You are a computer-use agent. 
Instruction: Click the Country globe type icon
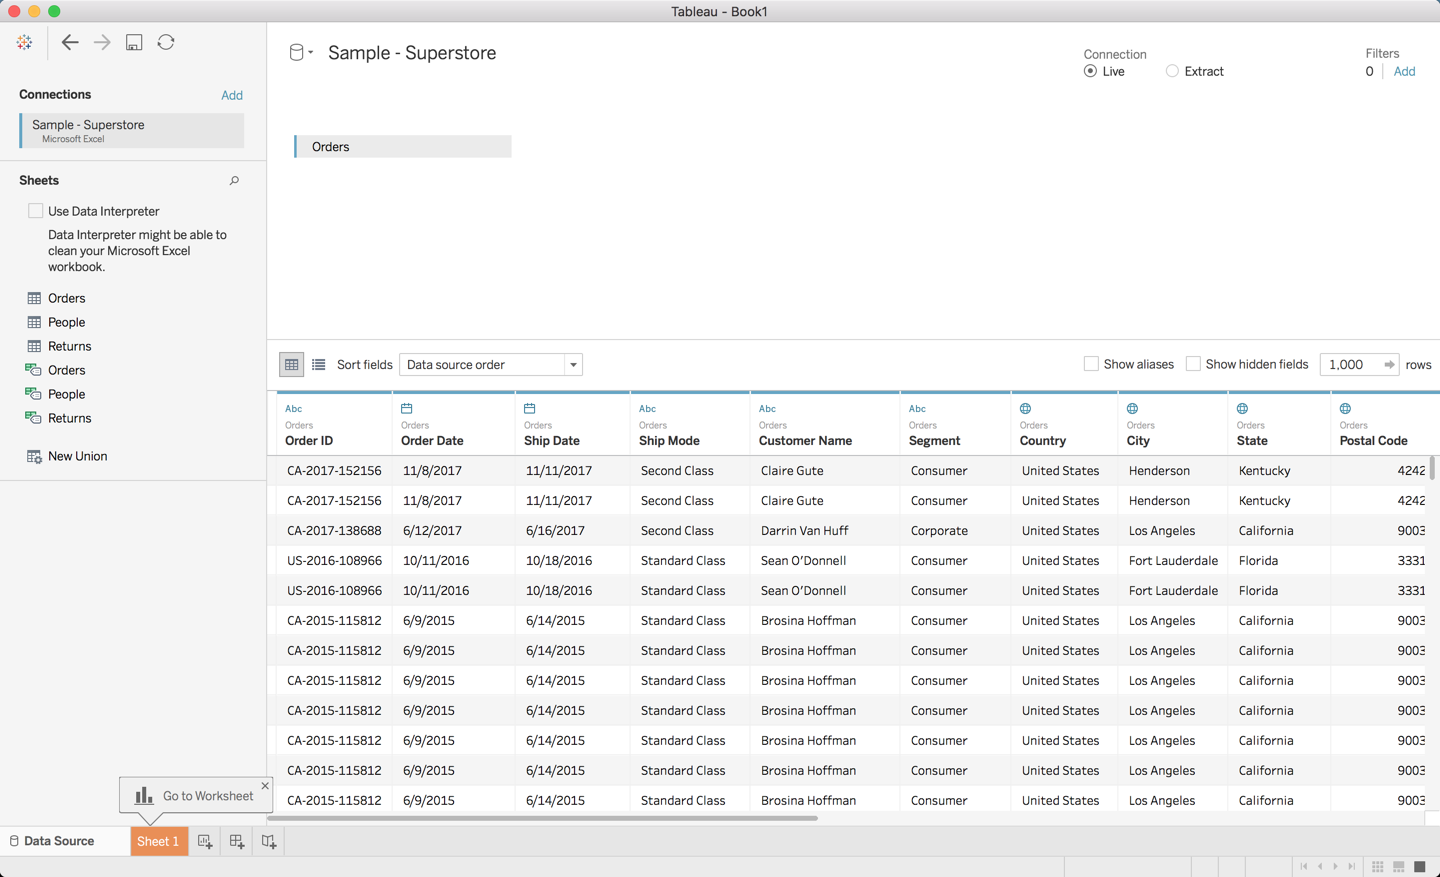[x=1026, y=408]
